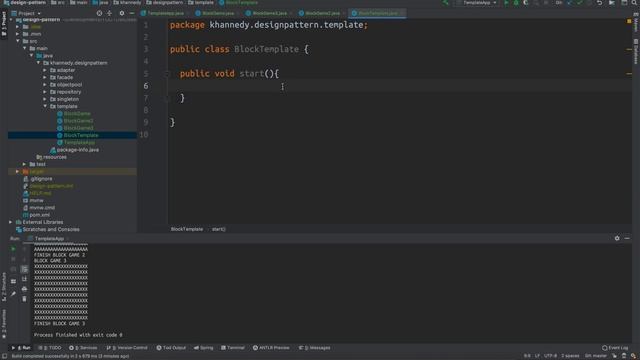Toggle soft-wrap icon in Run console
This screenshot has width=640, height=360.
(24, 269)
